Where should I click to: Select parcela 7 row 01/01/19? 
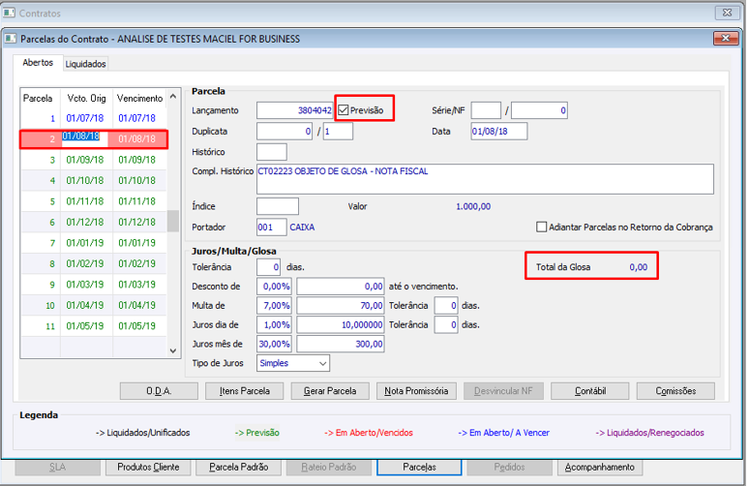click(94, 243)
